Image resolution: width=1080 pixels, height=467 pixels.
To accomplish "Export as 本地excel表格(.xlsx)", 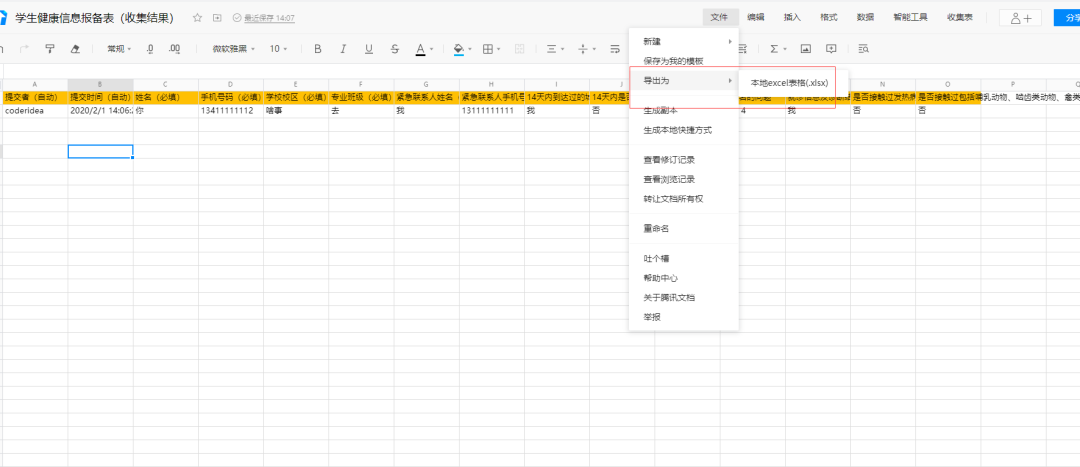I will point(789,83).
